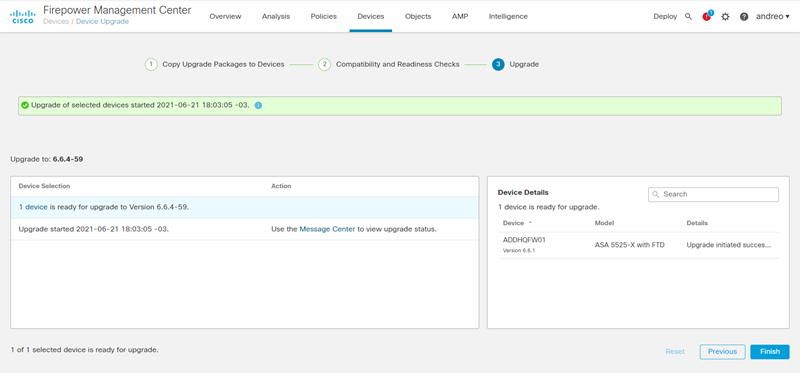Click the magnifier icon in Device Details search
This screenshot has width=800, height=373.
(656, 194)
